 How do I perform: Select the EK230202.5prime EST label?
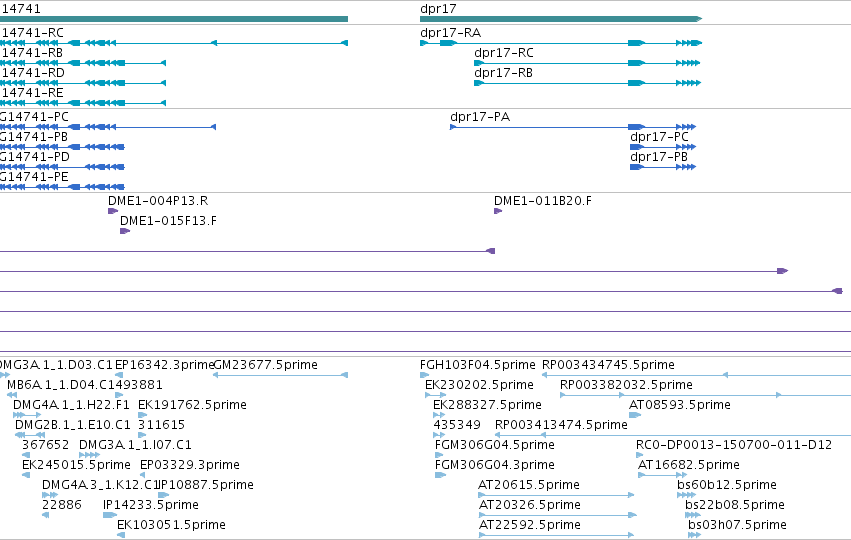479,385
